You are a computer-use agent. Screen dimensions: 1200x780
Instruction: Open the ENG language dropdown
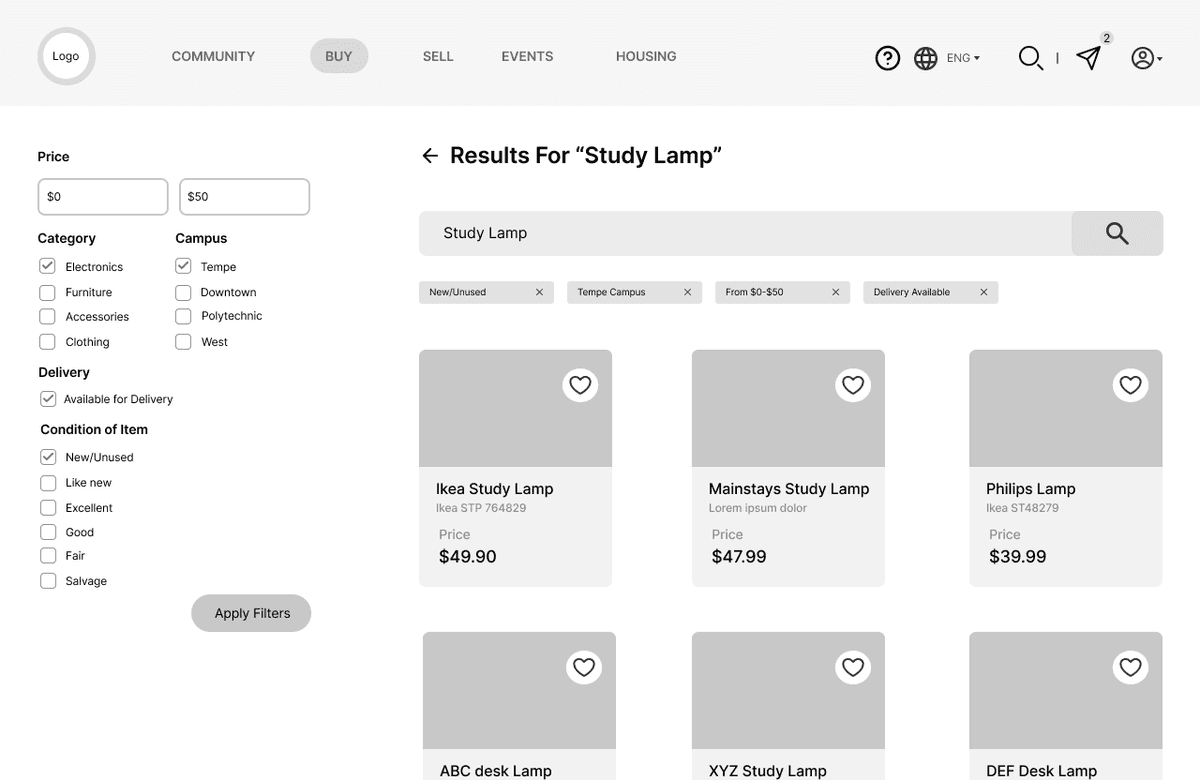click(x=963, y=58)
